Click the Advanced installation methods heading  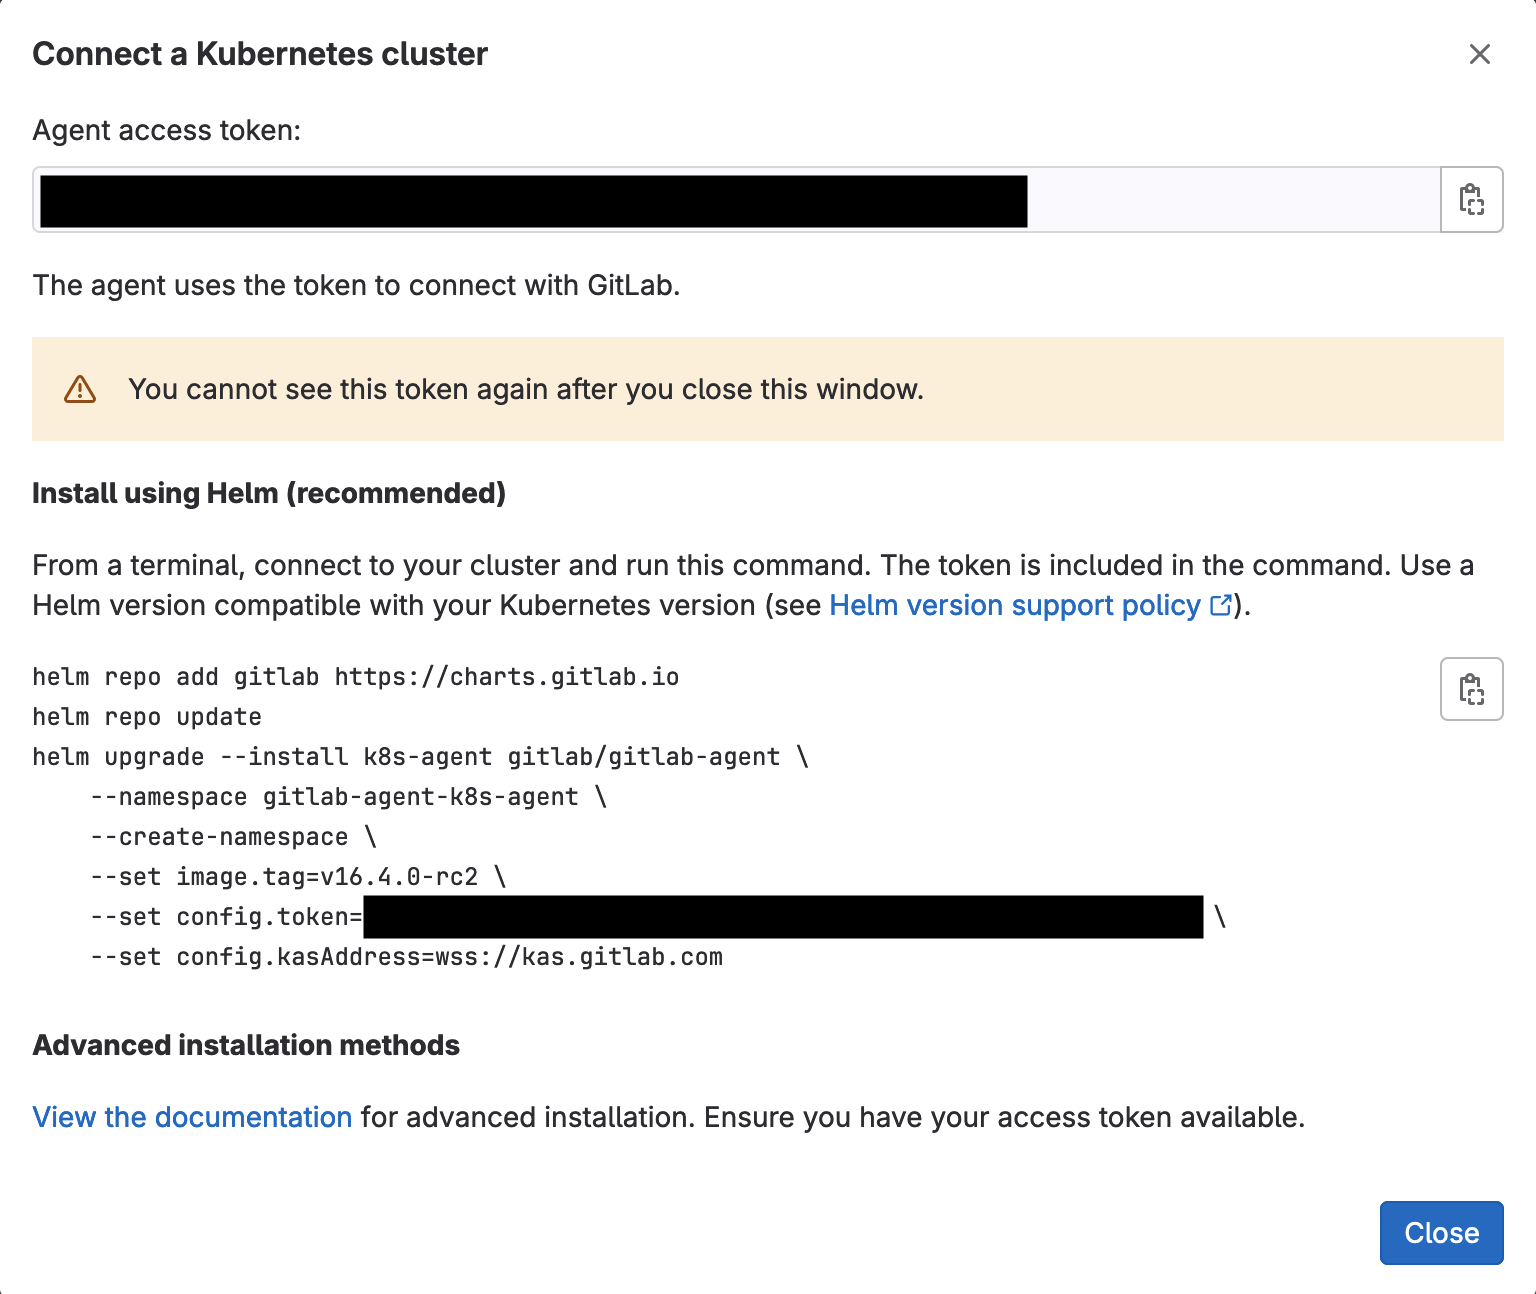[x=246, y=1045]
